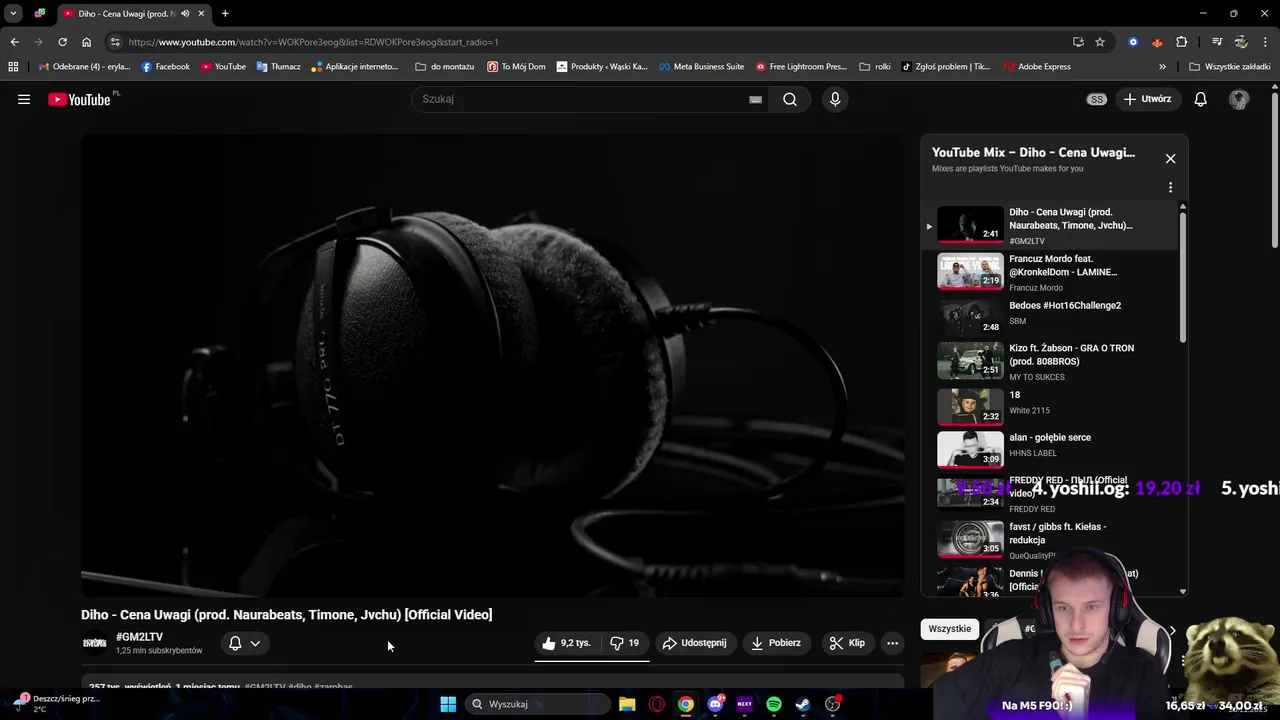This screenshot has height=720, width=1280.
Task: Open the mix playlist three-dot options
Action: click(1170, 187)
